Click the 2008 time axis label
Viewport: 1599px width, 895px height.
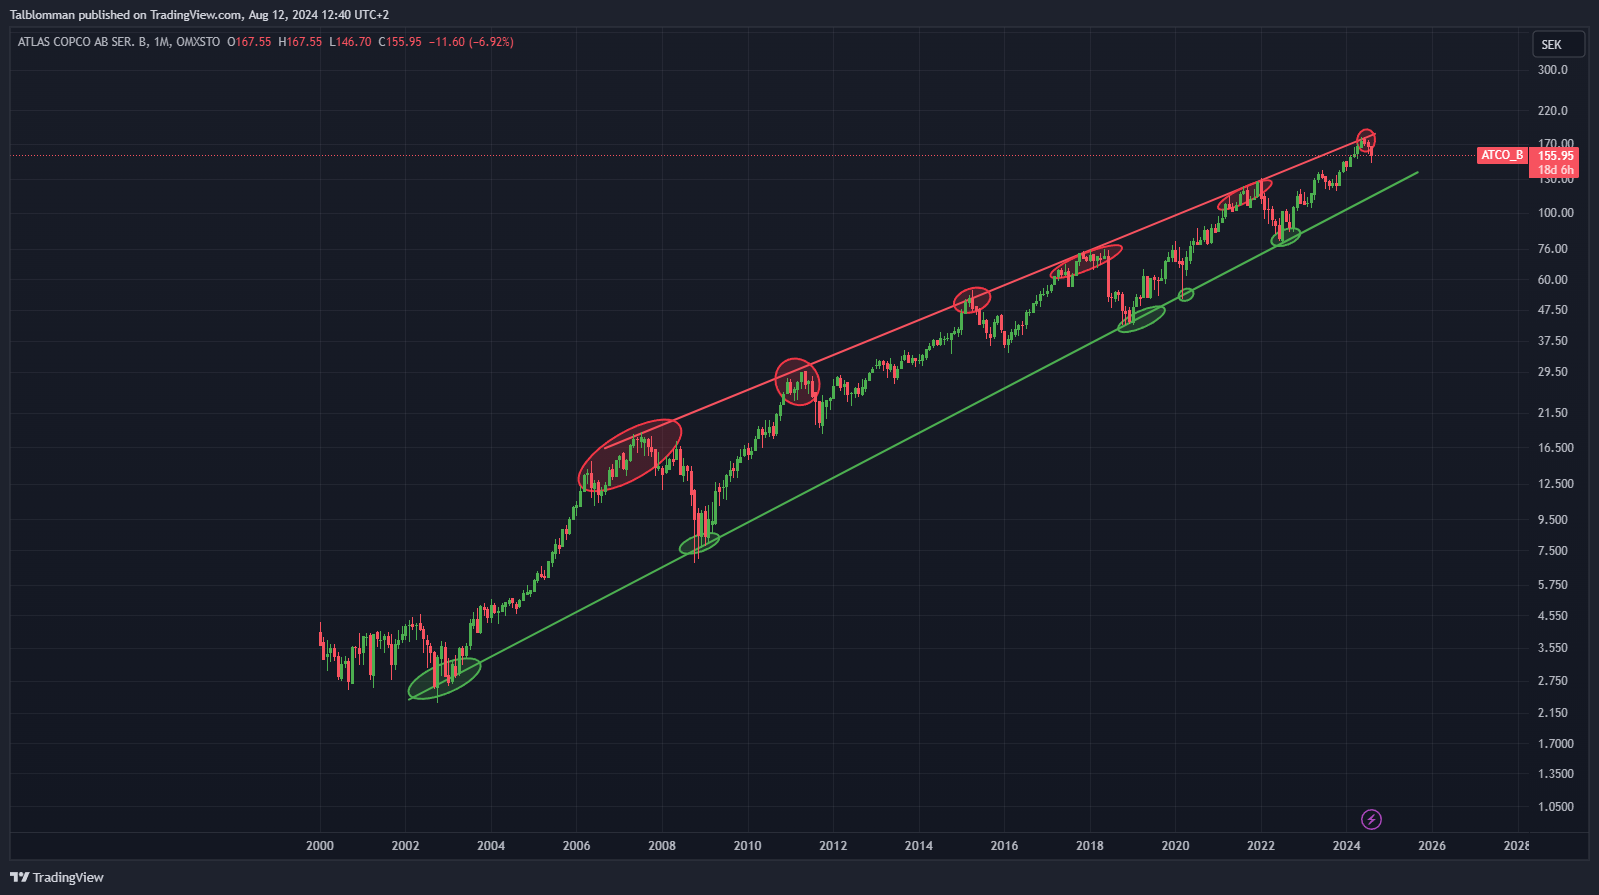click(662, 846)
